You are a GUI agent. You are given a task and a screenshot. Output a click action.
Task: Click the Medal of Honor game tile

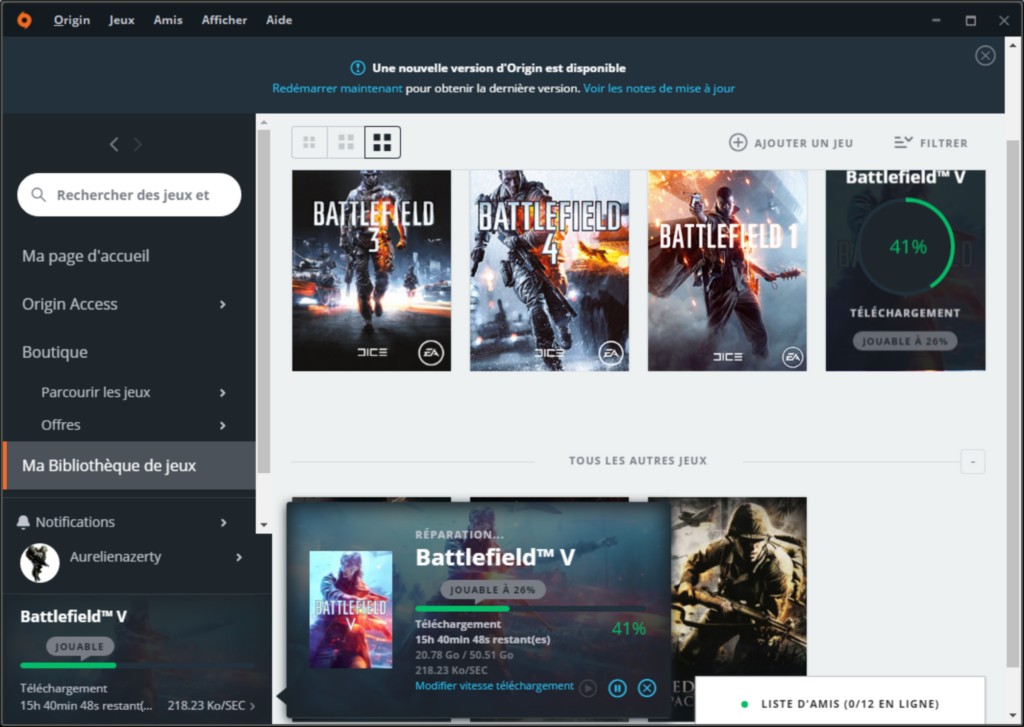[739, 586]
